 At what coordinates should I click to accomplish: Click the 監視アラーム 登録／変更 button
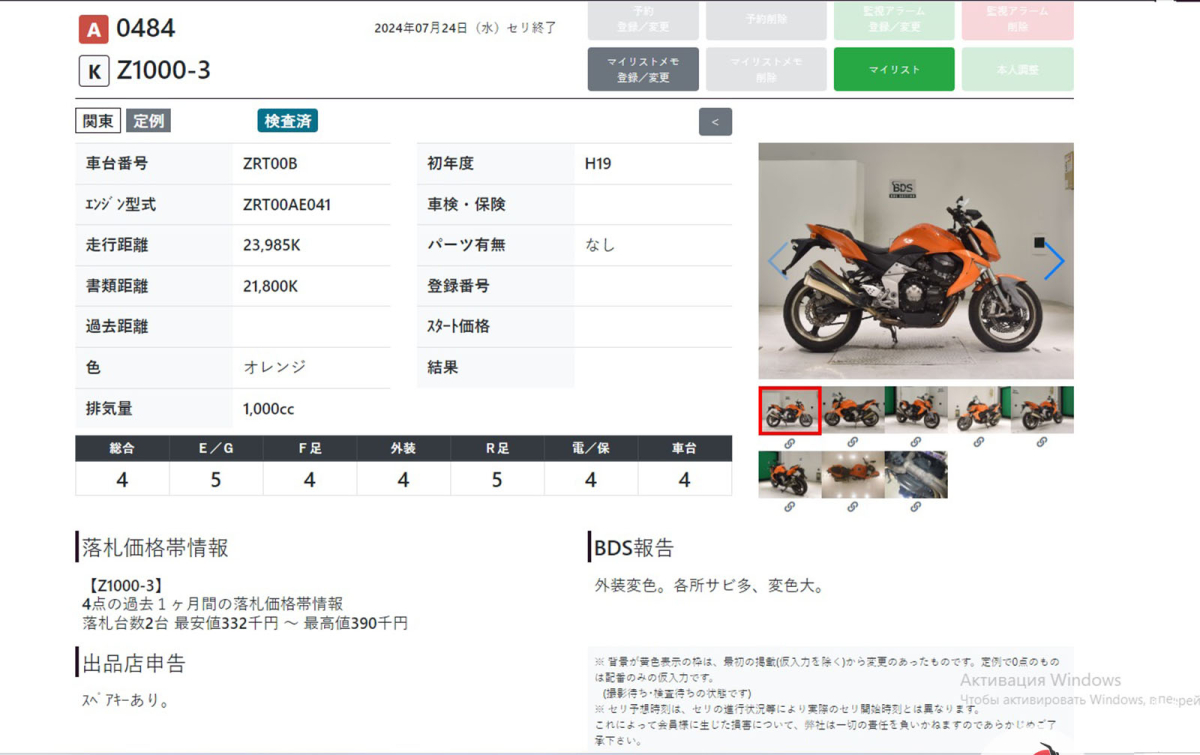[893, 19]
